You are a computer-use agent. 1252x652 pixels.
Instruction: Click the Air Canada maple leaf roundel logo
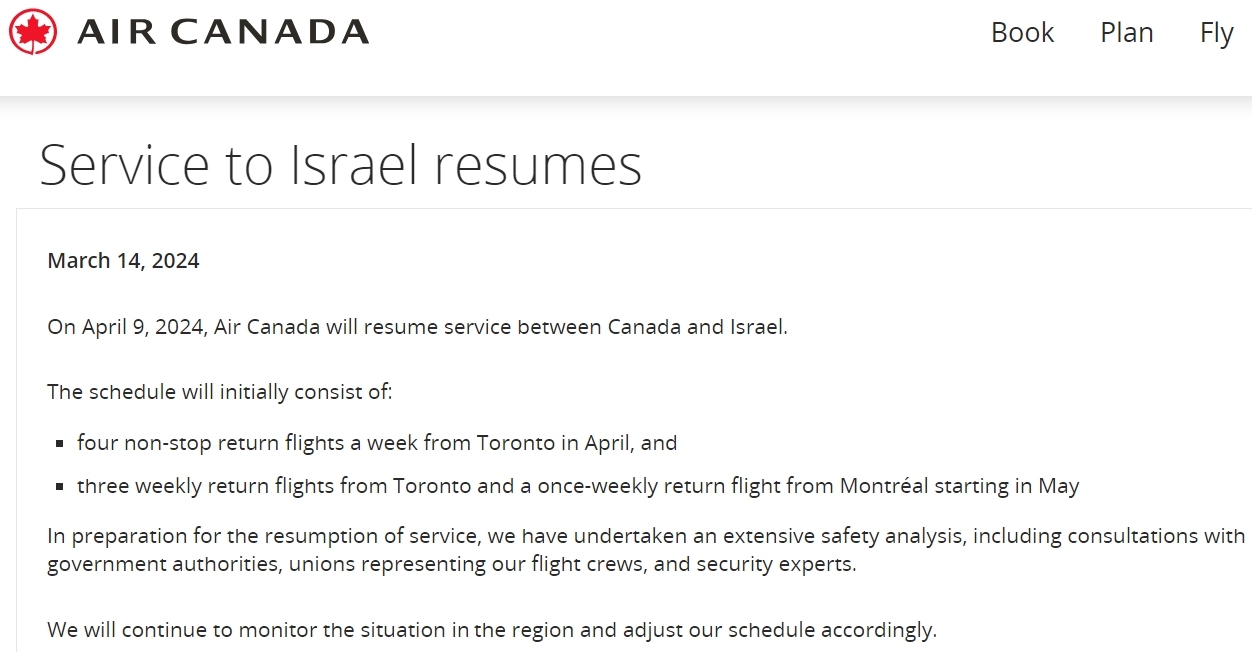click(33, 32)
